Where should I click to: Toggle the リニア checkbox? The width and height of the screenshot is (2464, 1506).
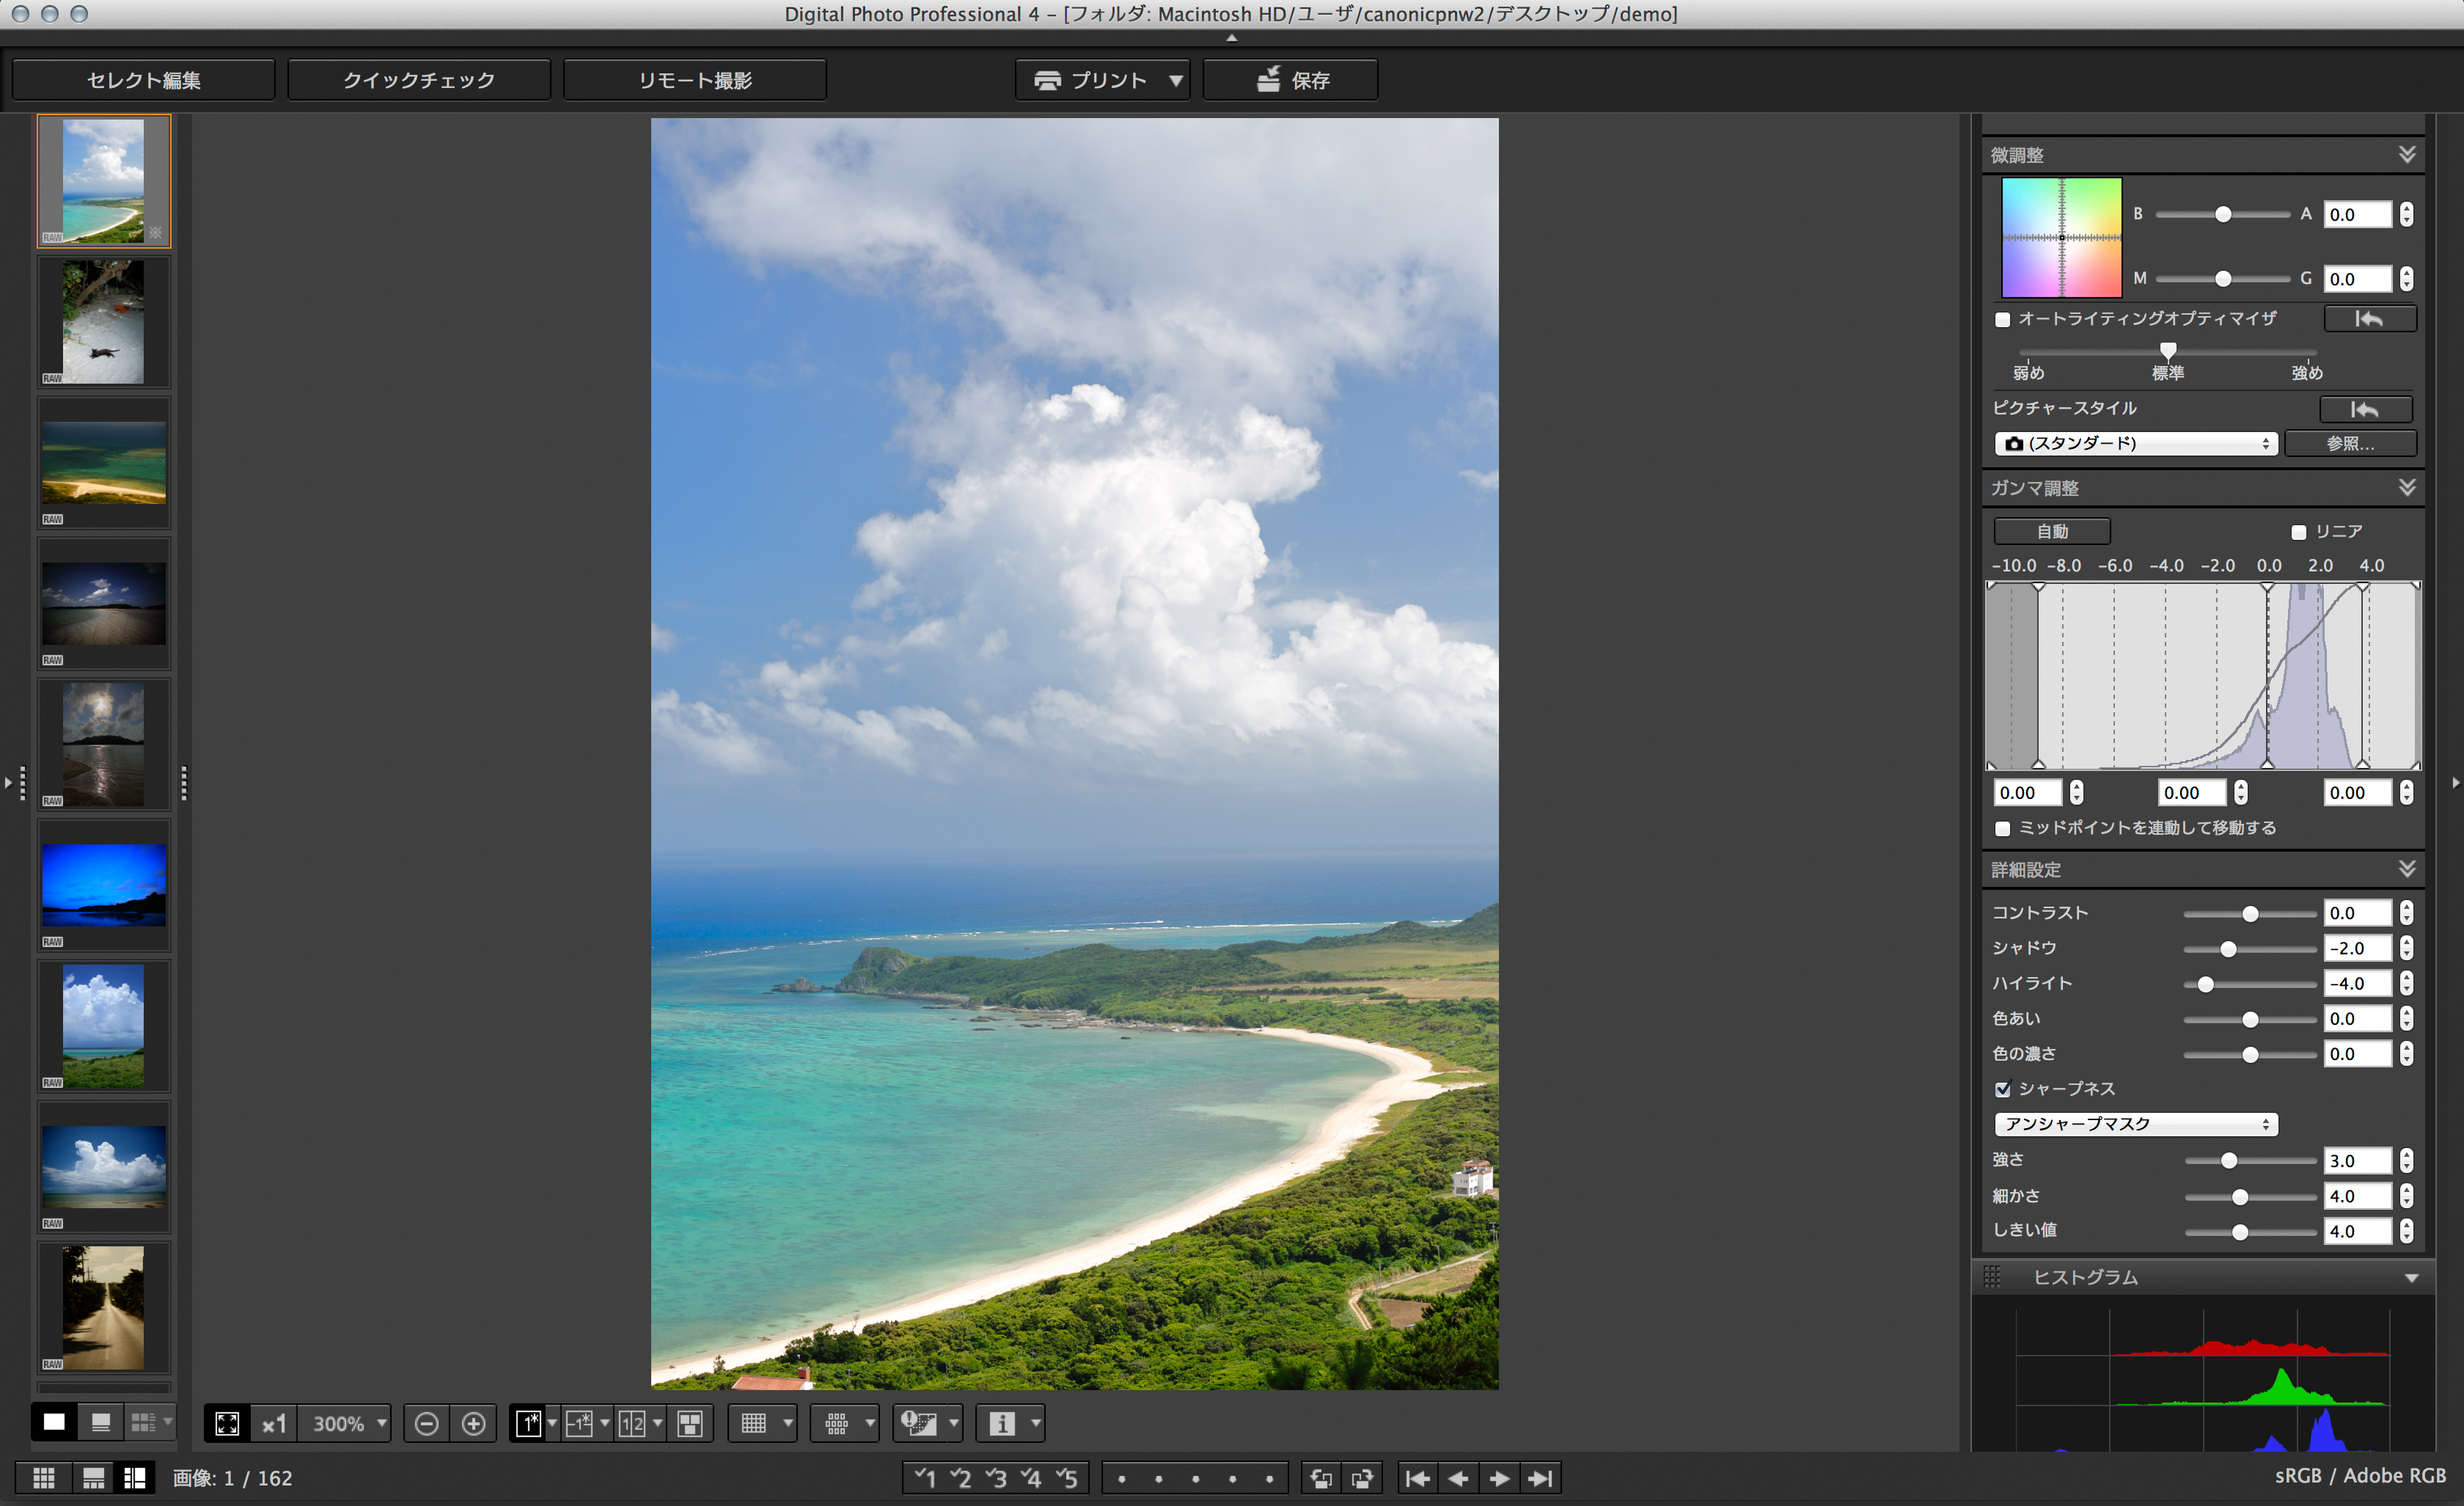[2298, 532]
